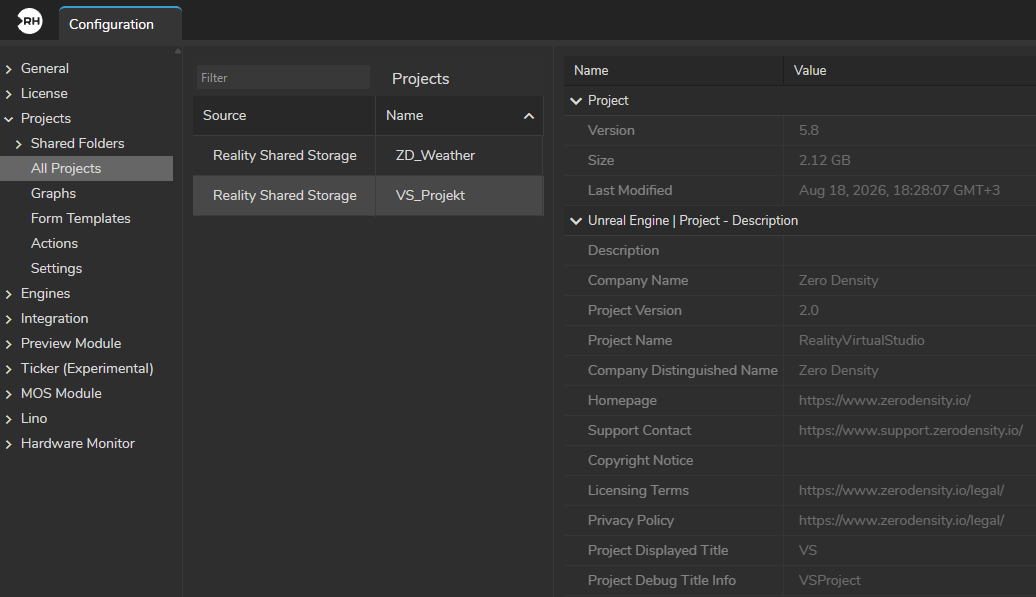The width and height of the screenshot is (1036, 597).
Task: Click the sidebar scroll-up arrow
Action: click(178, 52)
